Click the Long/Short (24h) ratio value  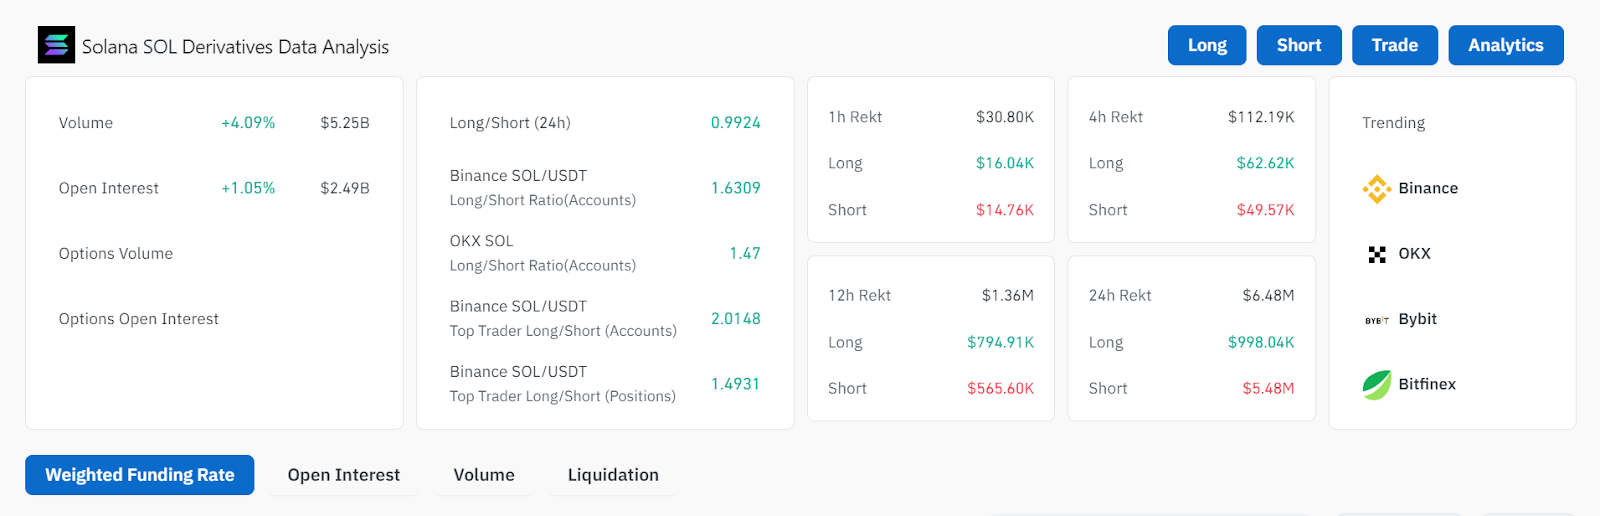point(735,123)
